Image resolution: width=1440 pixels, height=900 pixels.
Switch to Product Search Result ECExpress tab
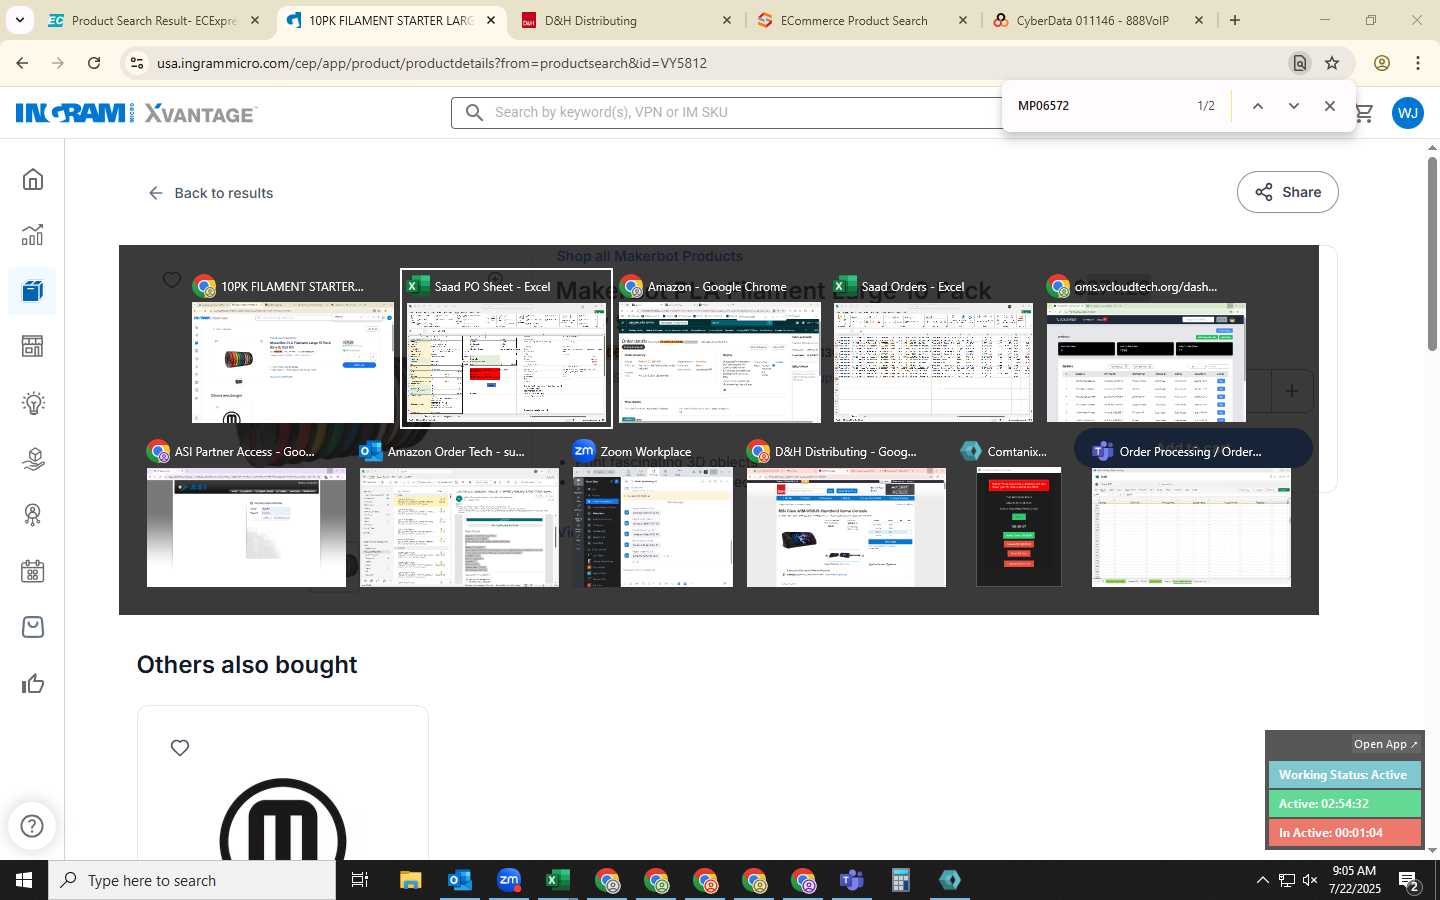tap(154, 20)
